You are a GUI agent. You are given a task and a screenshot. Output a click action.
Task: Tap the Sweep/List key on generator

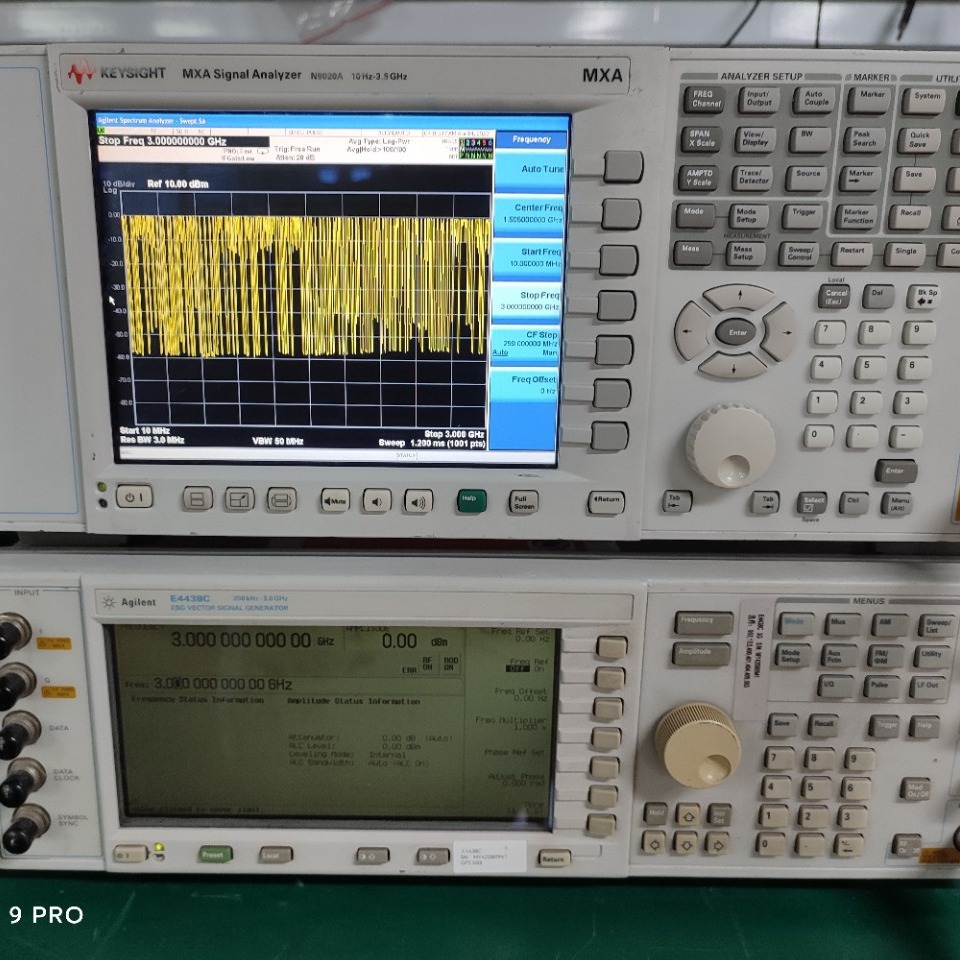936,626
